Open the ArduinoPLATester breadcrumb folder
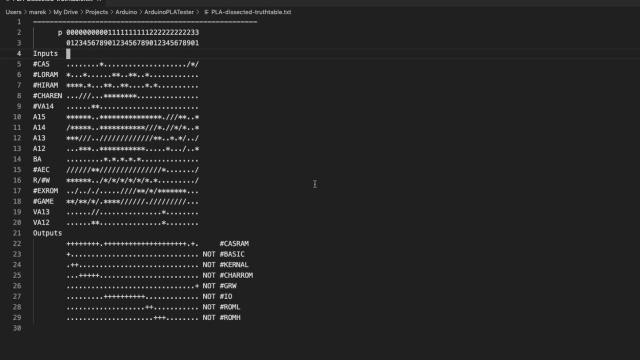 tap(169, 12)
